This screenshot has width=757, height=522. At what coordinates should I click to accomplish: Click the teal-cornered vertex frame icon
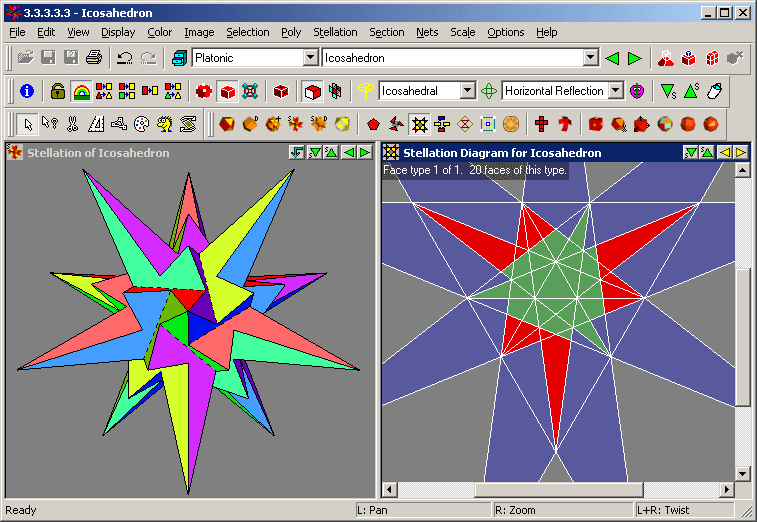coord(250,91)
